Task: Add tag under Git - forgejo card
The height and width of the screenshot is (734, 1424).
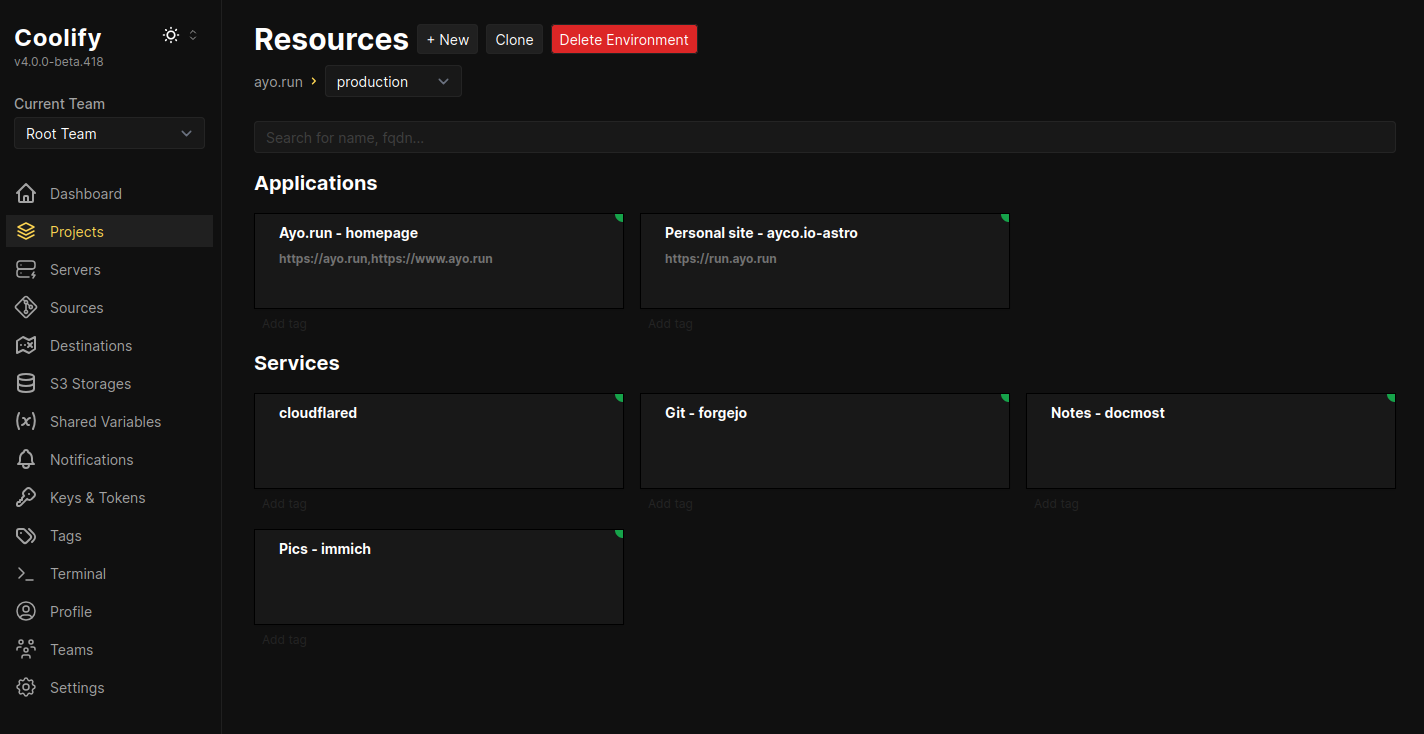Action: coord(670,504)
